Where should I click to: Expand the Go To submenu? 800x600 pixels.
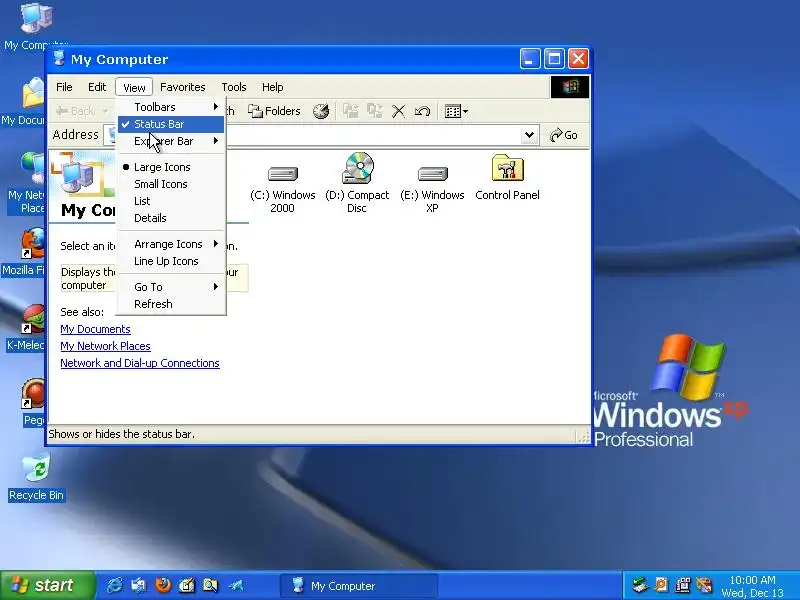[171, 287]
